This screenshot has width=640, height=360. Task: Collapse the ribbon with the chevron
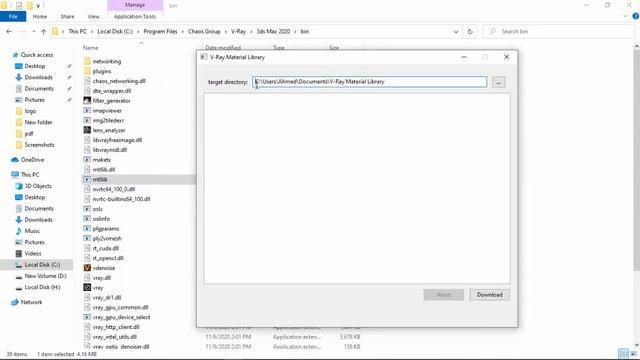click(625, 16)
